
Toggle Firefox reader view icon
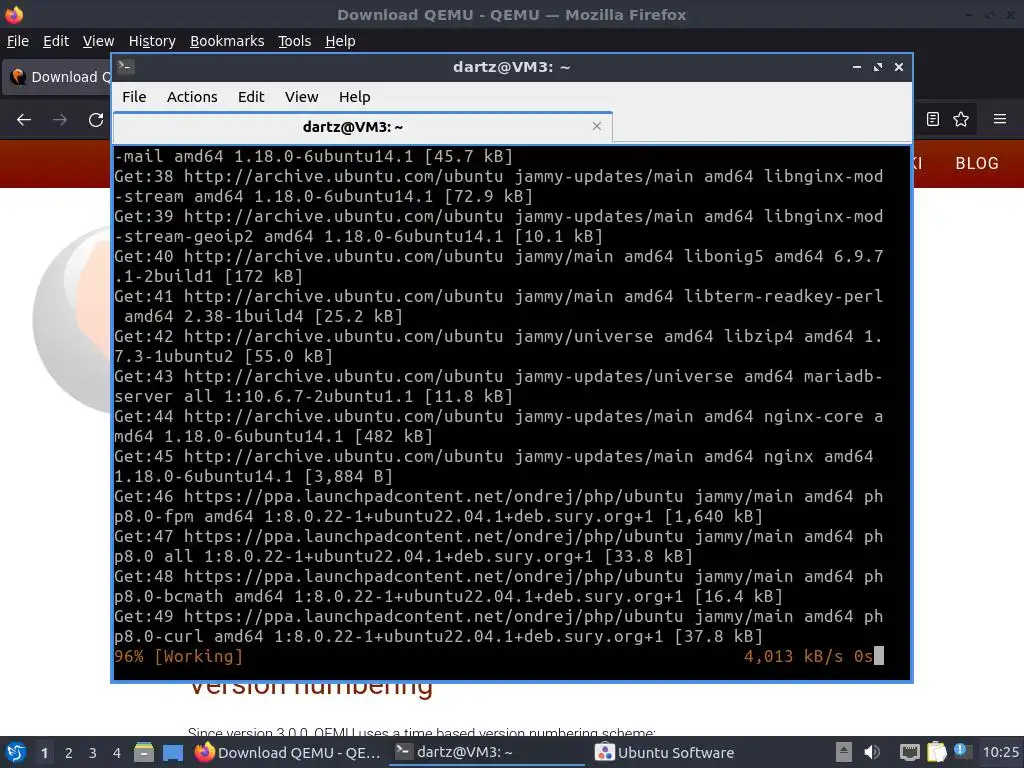[933, 119]
